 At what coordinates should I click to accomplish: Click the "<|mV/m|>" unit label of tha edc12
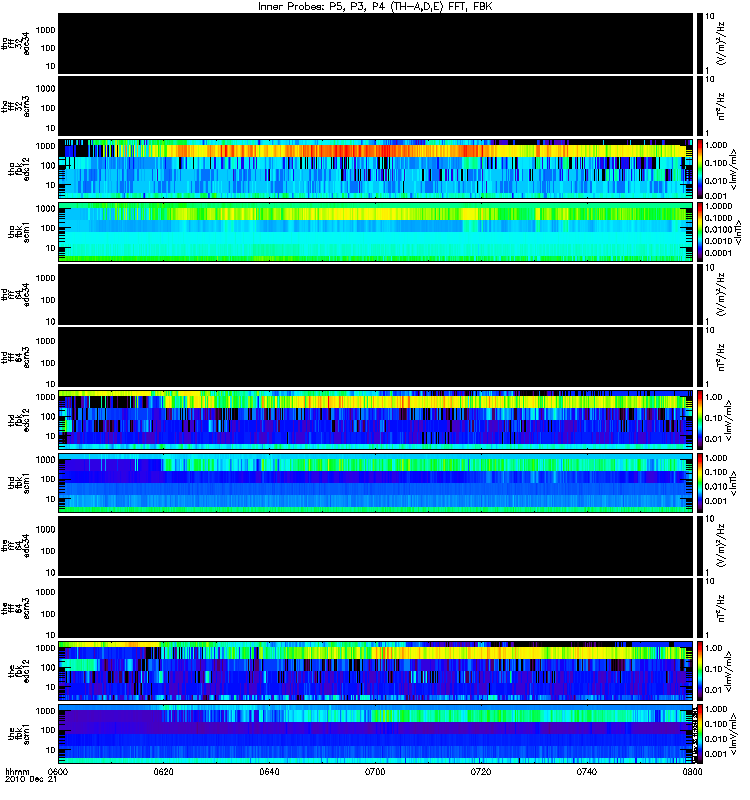point(734,169)
